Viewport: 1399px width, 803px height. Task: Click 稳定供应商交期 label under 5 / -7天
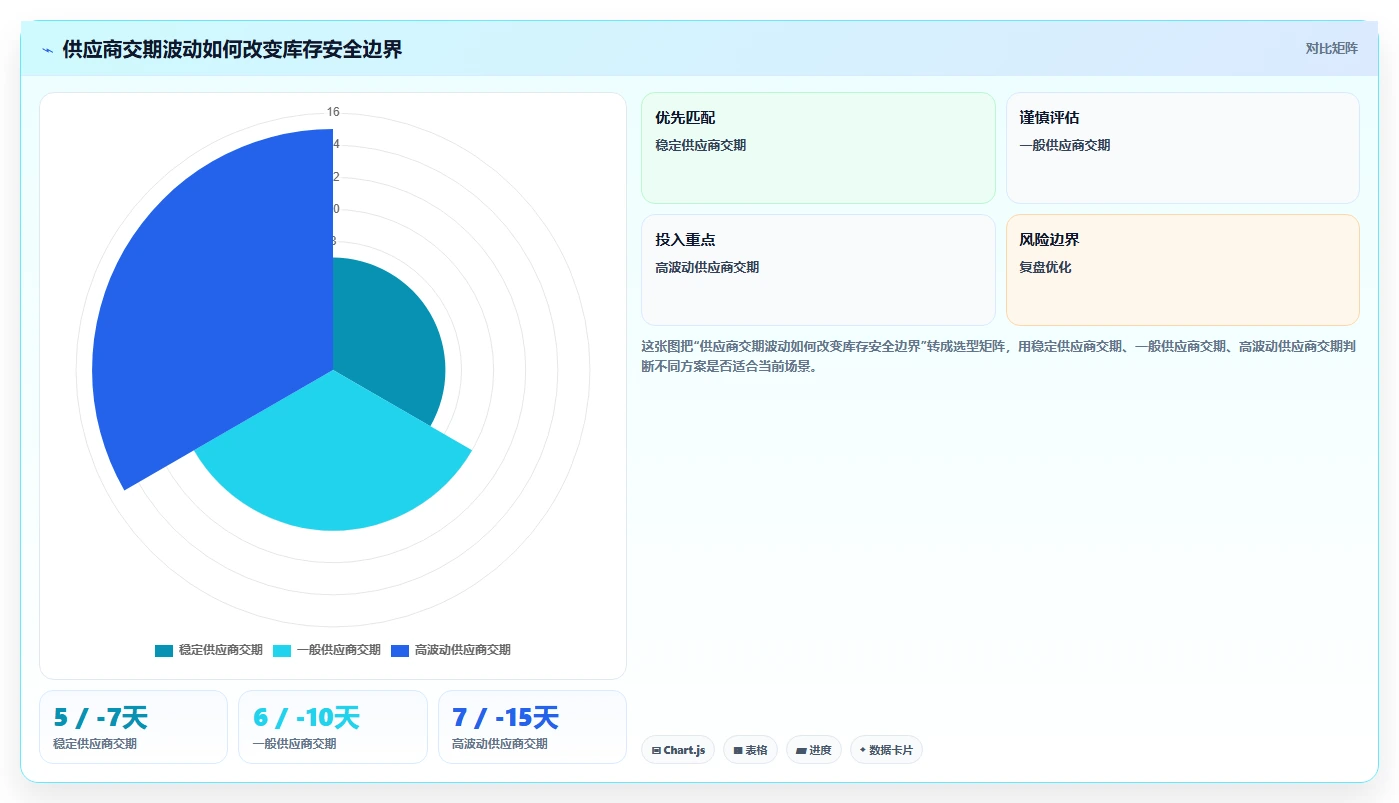pyautogui.click(x=95, y=744)
